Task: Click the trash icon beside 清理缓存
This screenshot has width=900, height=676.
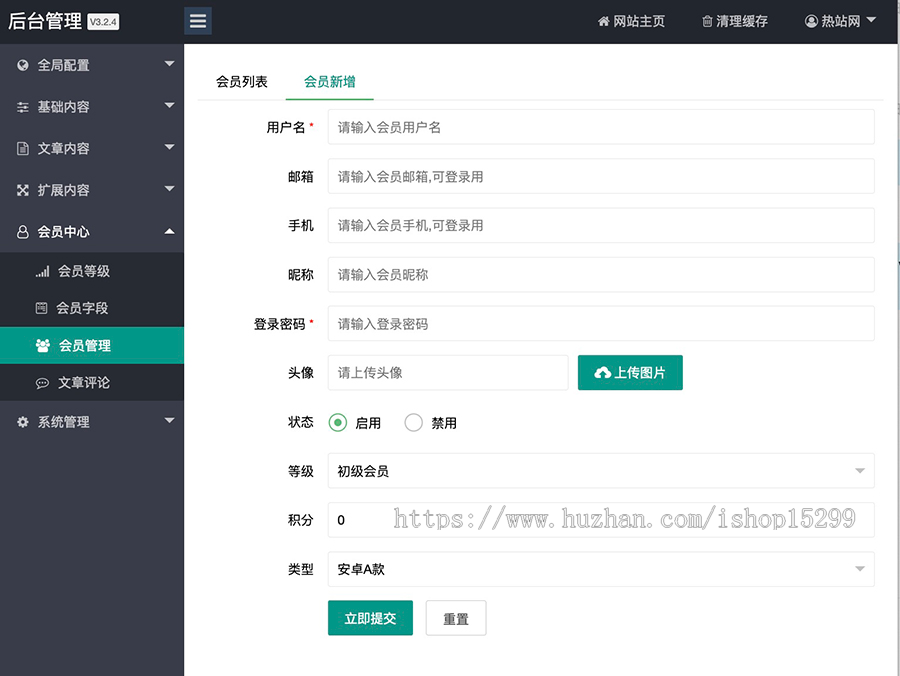Action: coord(707,22)
